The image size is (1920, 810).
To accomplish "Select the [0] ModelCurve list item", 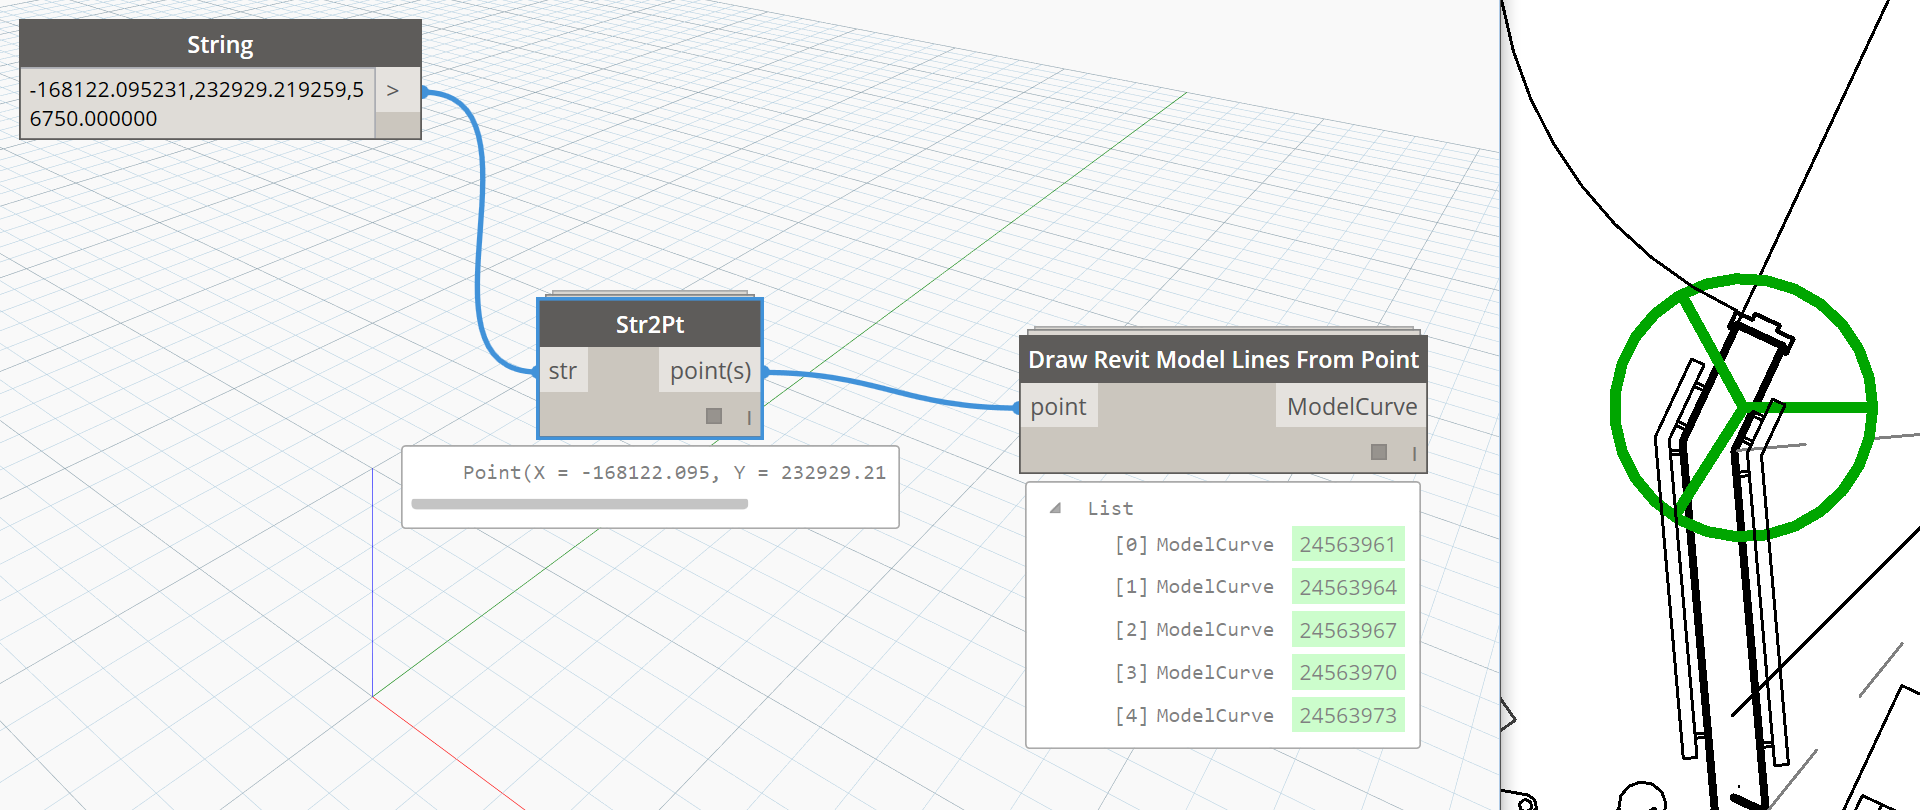I will point(1194,545).
